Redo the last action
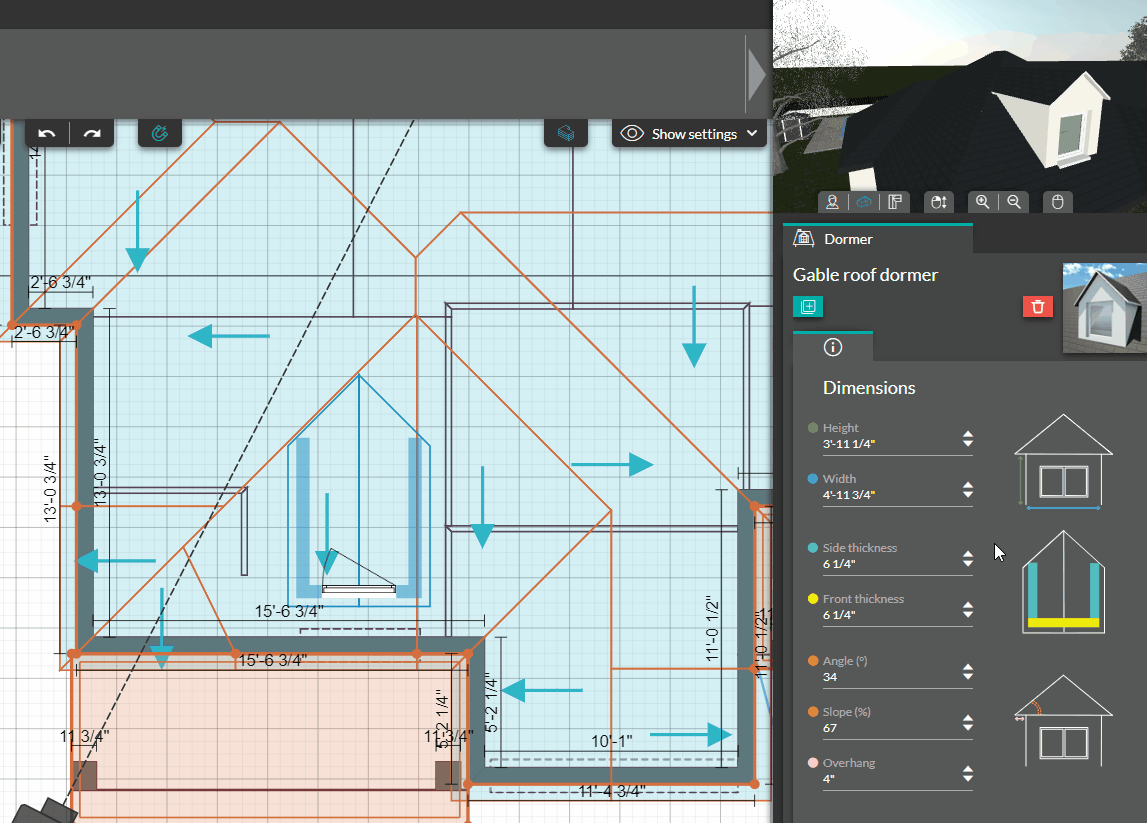 point(91,132)
